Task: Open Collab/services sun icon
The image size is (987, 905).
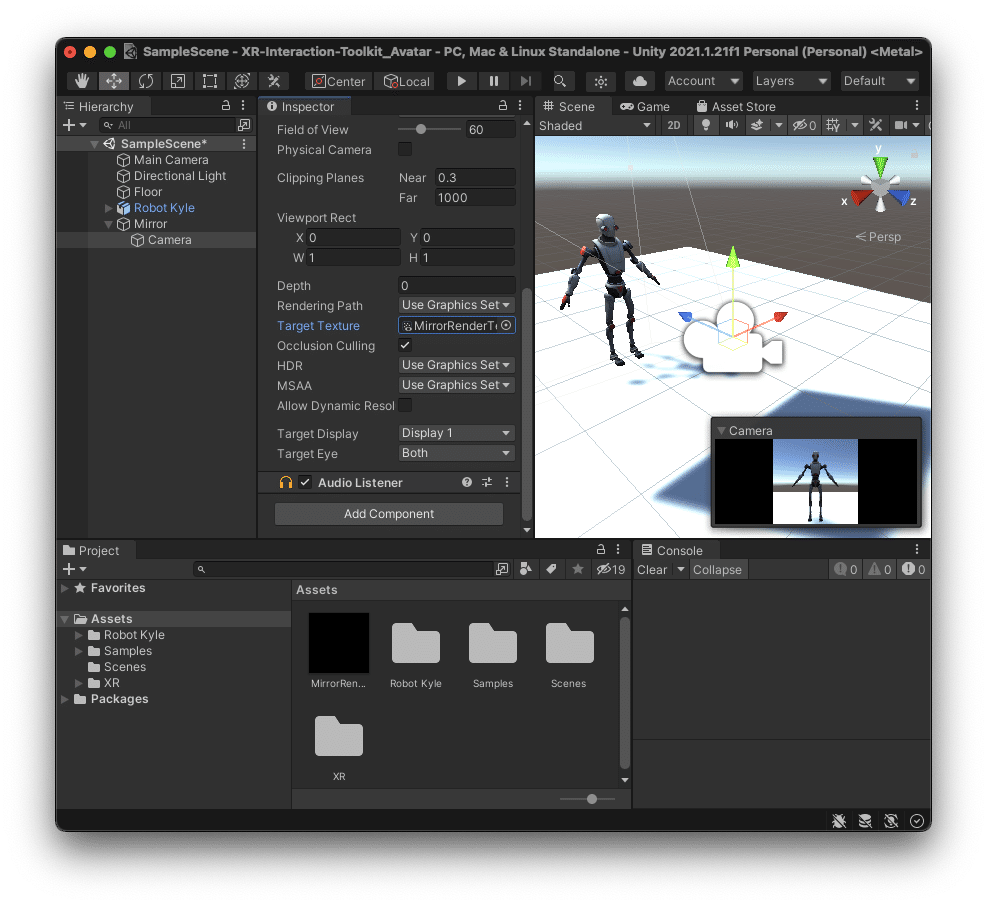Action: click(x=601, y=81)
